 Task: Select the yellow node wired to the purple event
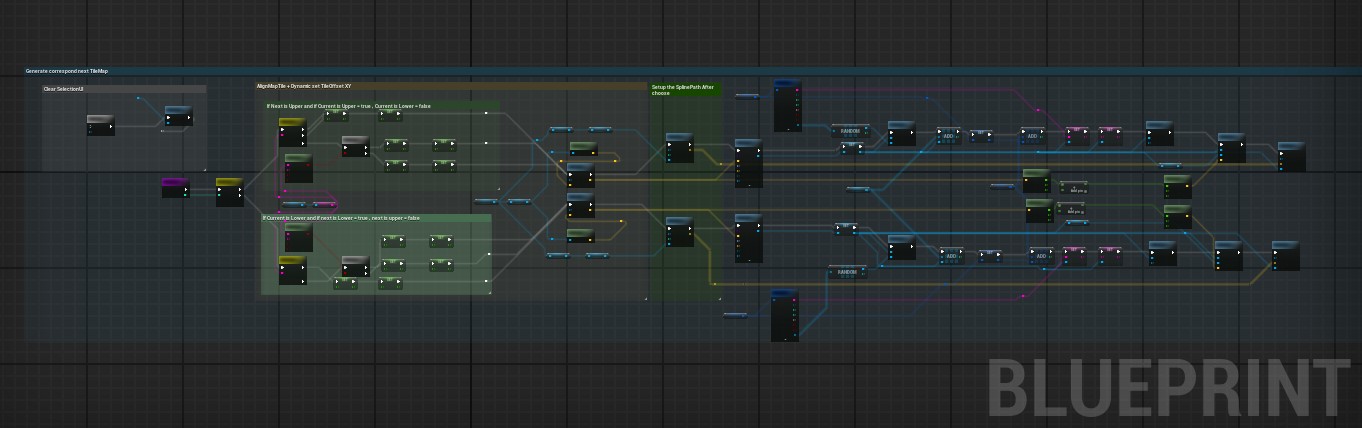point(230,192)
